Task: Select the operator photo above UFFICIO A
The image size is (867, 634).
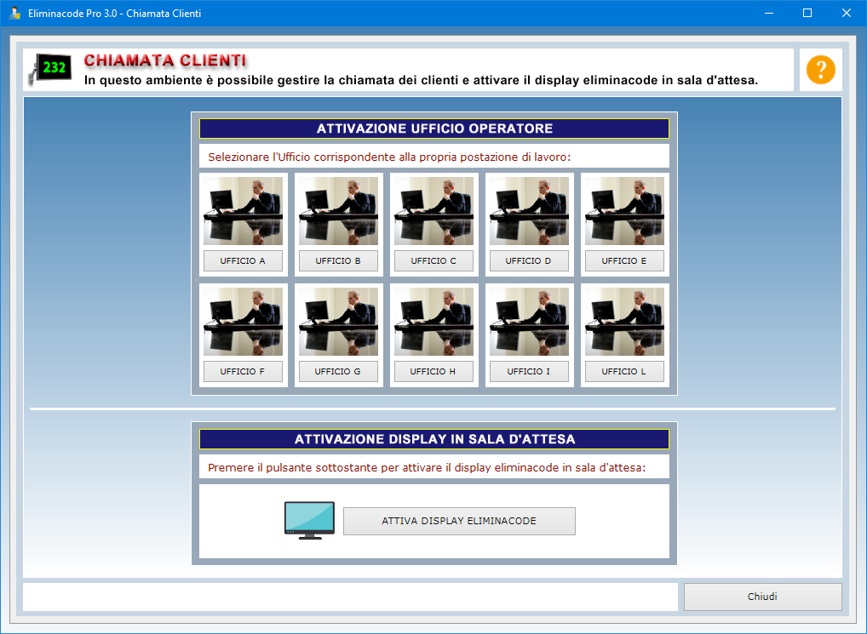Action: click(243, 211)
